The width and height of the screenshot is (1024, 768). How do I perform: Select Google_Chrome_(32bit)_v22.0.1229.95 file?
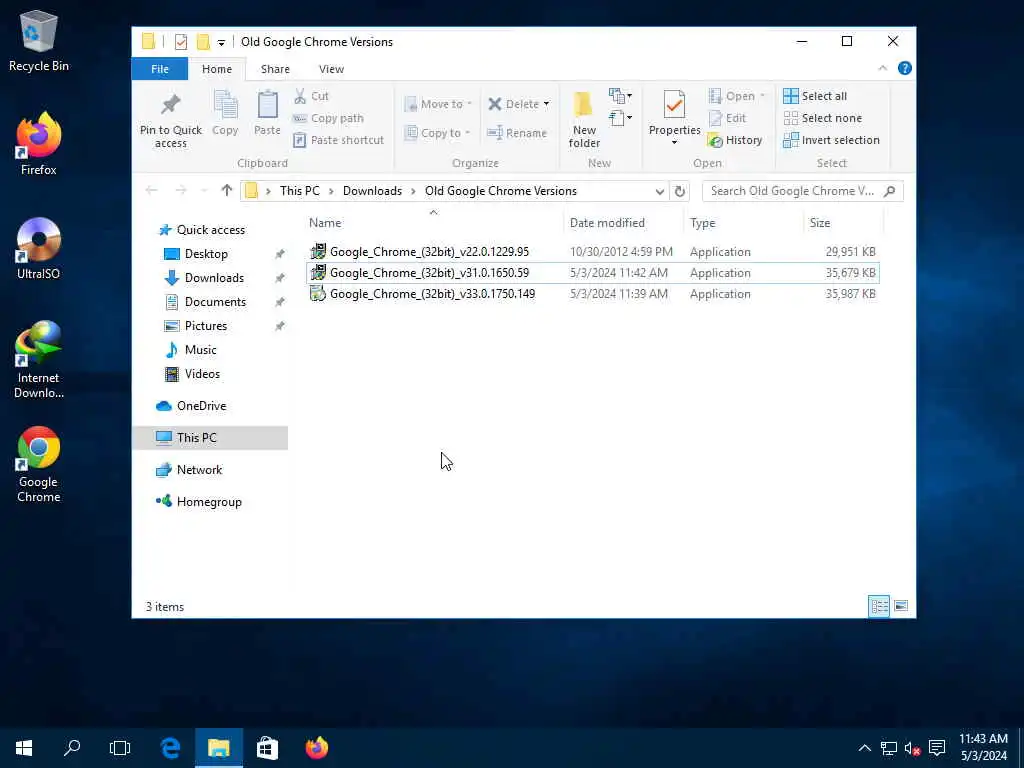coord(593,251)
